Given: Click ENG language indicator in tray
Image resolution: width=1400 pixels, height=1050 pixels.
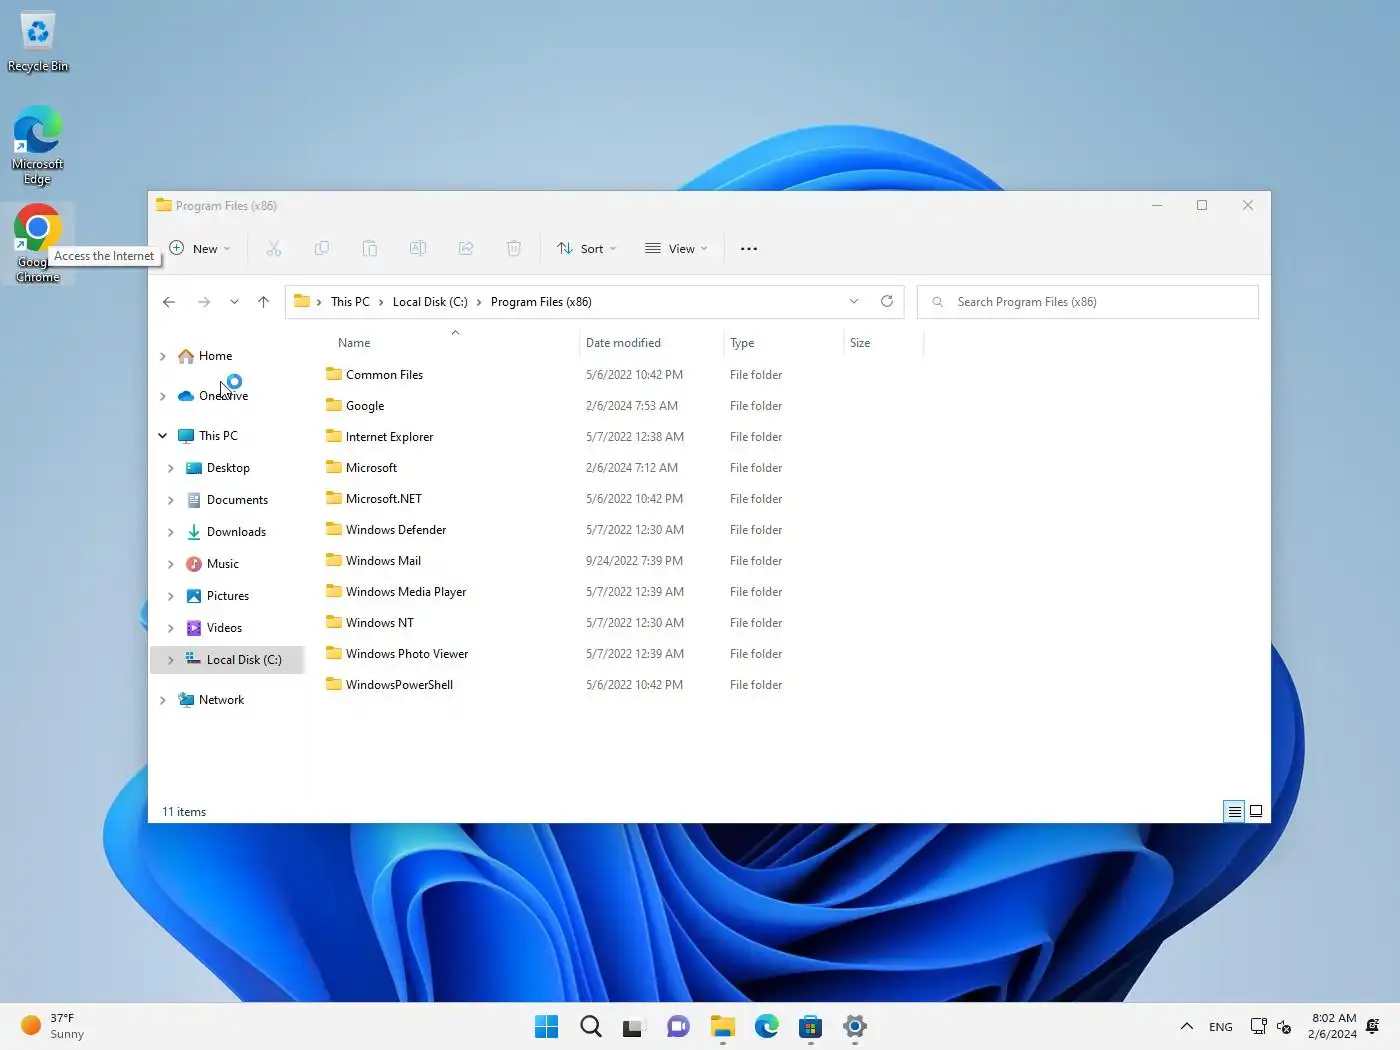Looking at the screenshot, I should 1220,1027.
